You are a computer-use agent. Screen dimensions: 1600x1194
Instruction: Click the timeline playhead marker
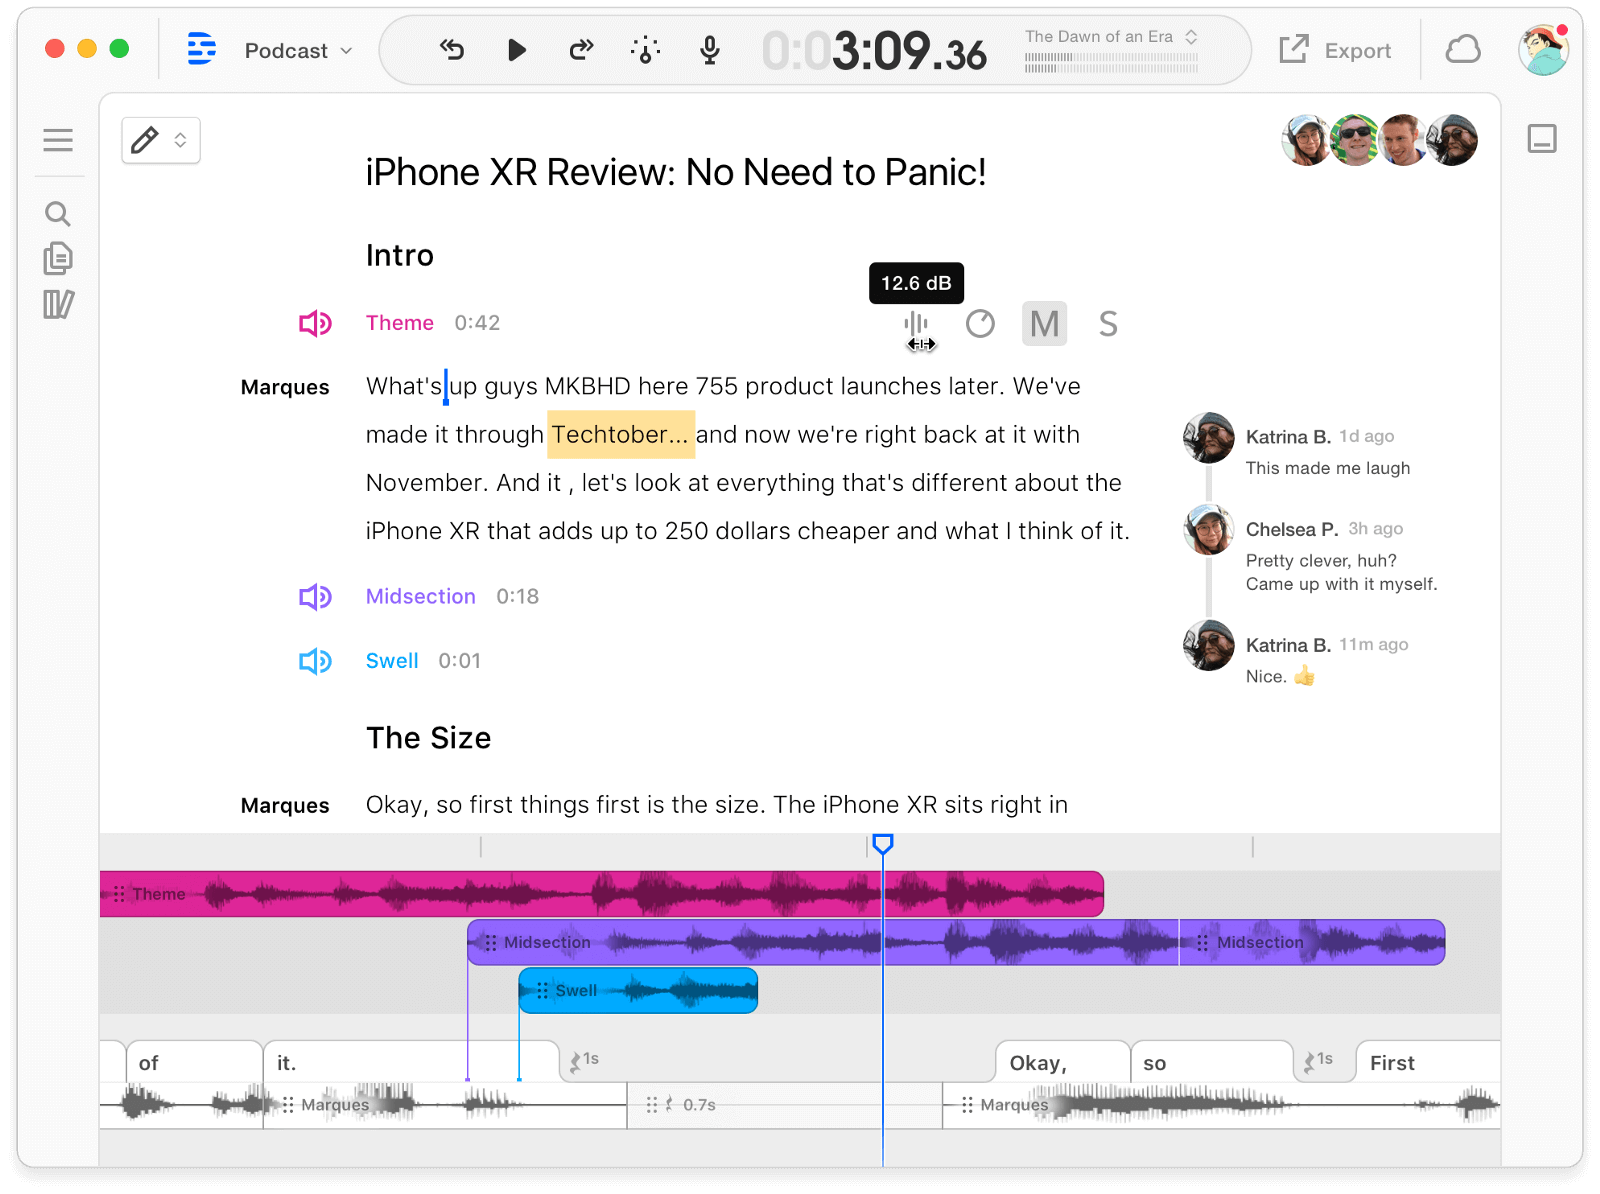coord(882,844)
